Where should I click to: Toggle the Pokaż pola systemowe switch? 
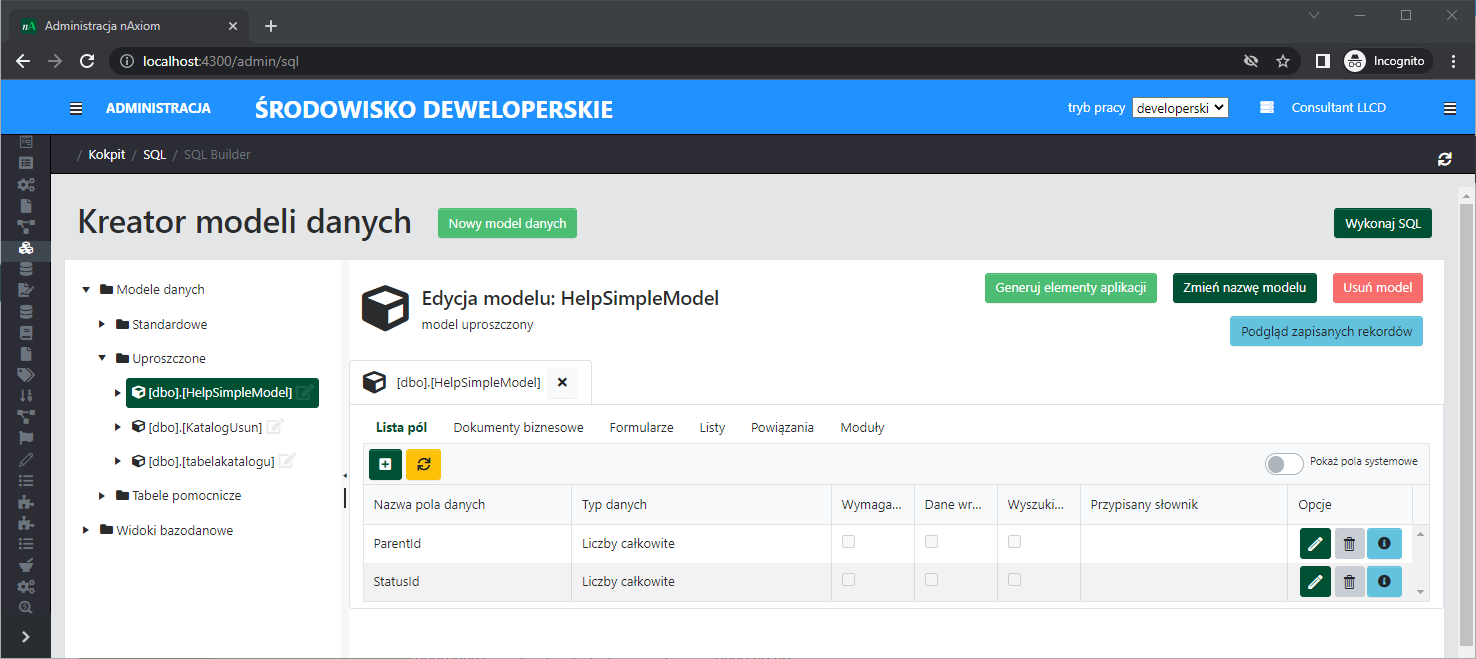click(1284, 463)
